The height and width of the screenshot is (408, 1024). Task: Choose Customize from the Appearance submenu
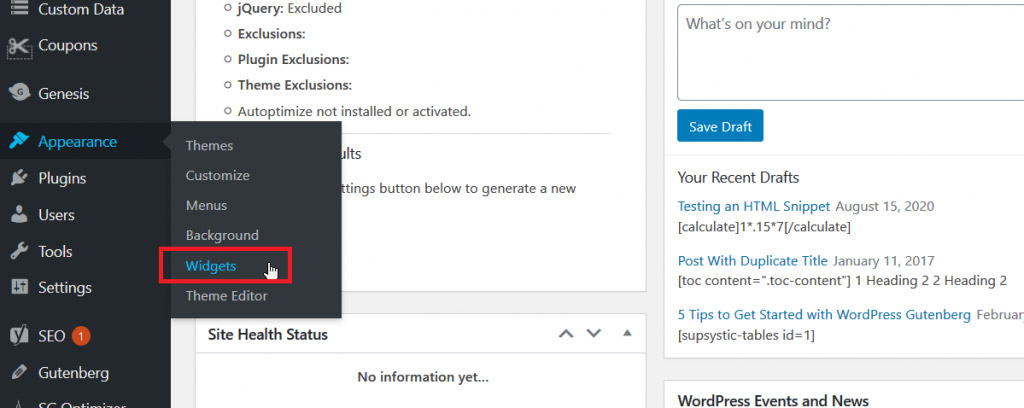pos(217,176)
